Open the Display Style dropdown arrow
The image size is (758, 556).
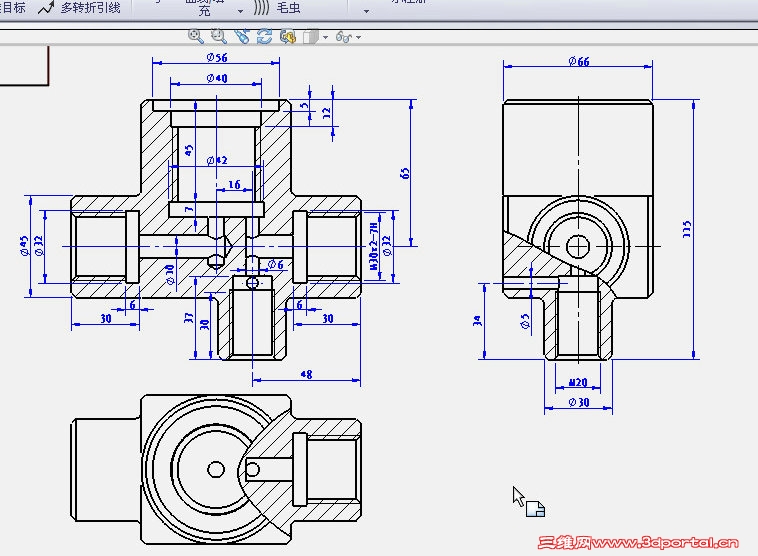tap(325, 37)
